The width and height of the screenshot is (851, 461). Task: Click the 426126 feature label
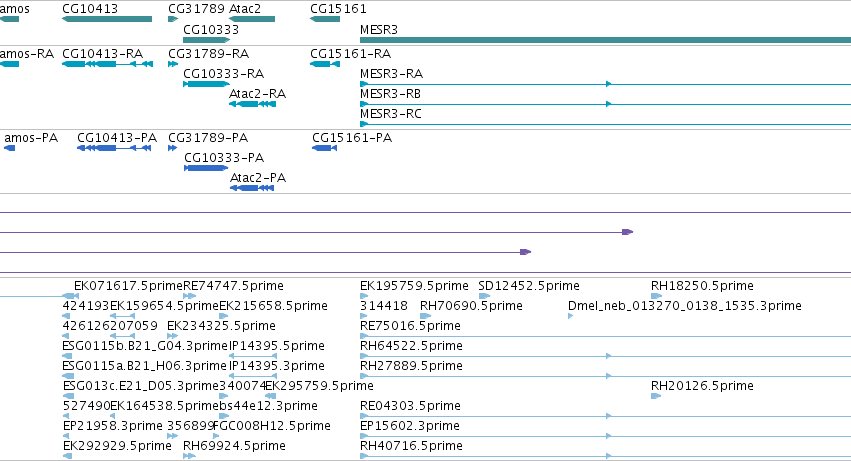click(x=86, y=326)
